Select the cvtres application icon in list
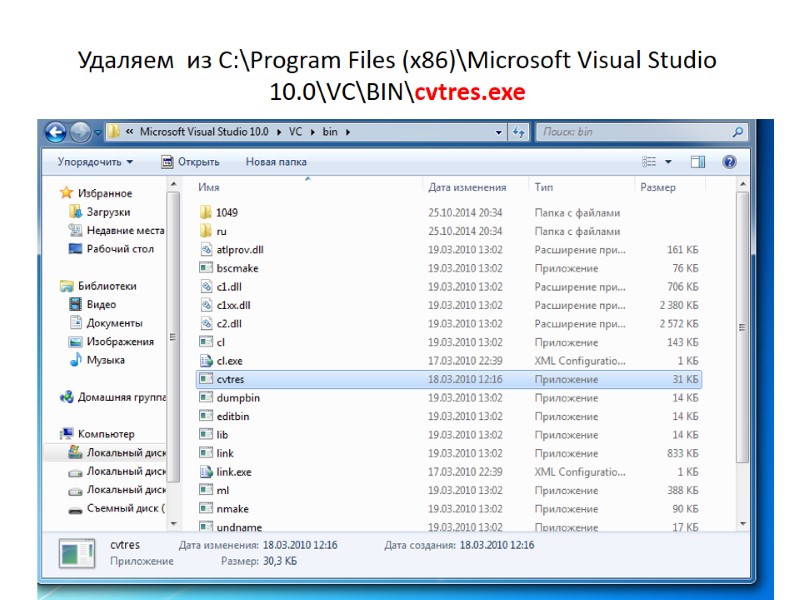The height and width of the screenshot is (600, 800). (x=206, y=379)
